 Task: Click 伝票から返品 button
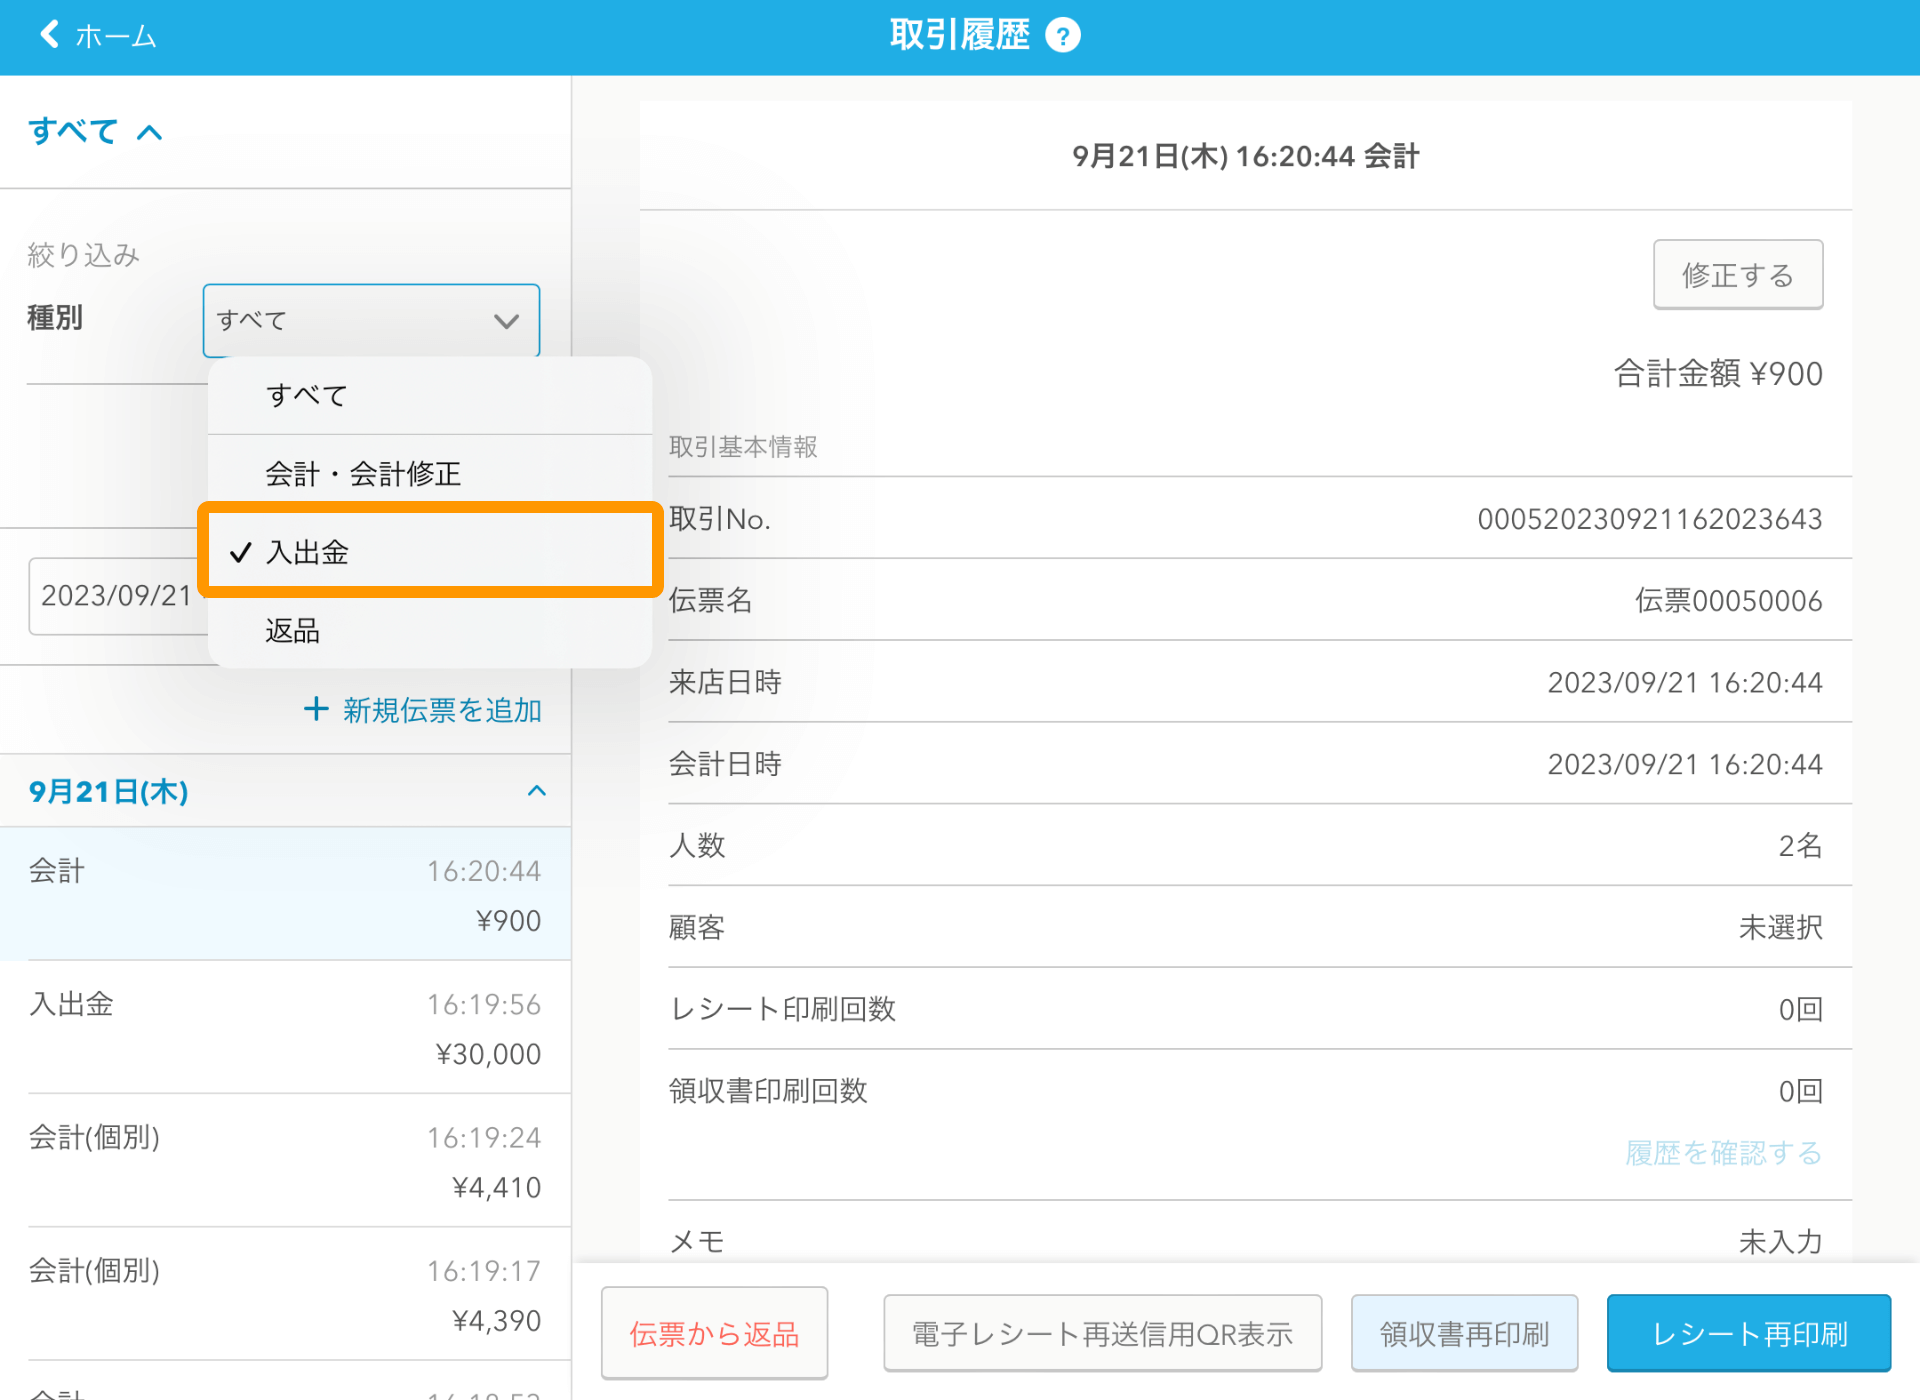(x=714, y=1333)
